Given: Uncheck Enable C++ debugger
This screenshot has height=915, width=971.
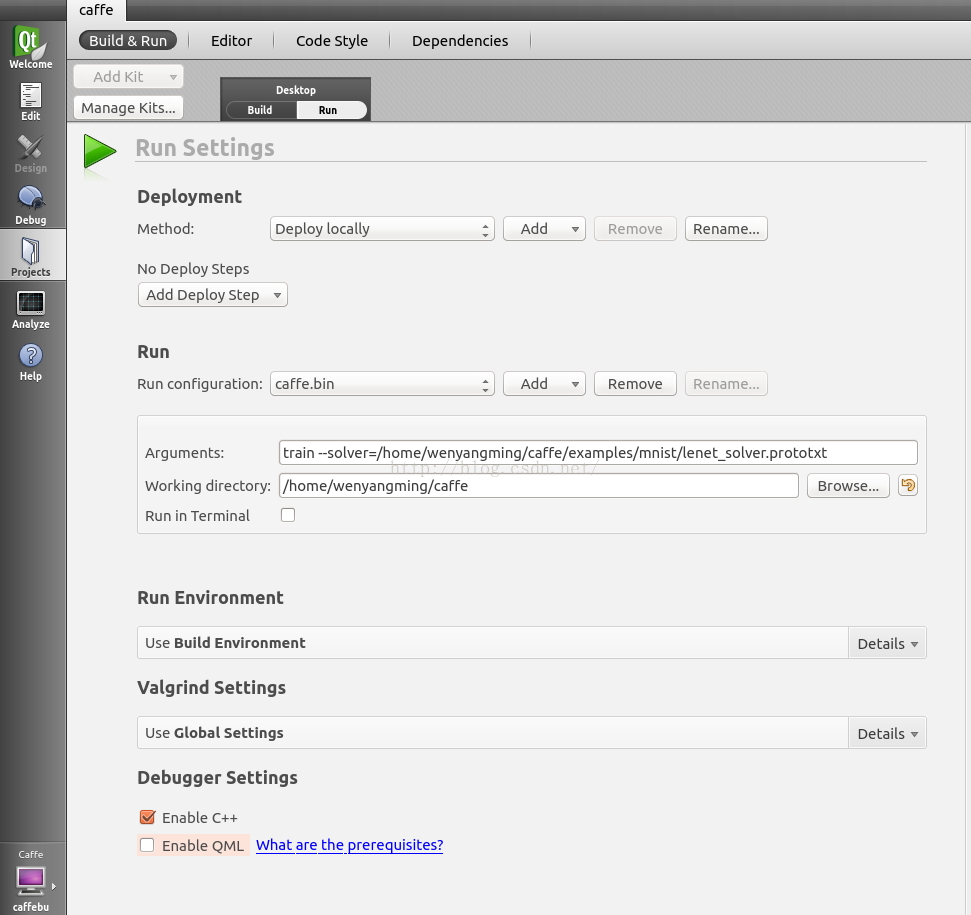Looking at the screenshot, I should [x=147, y=817].
